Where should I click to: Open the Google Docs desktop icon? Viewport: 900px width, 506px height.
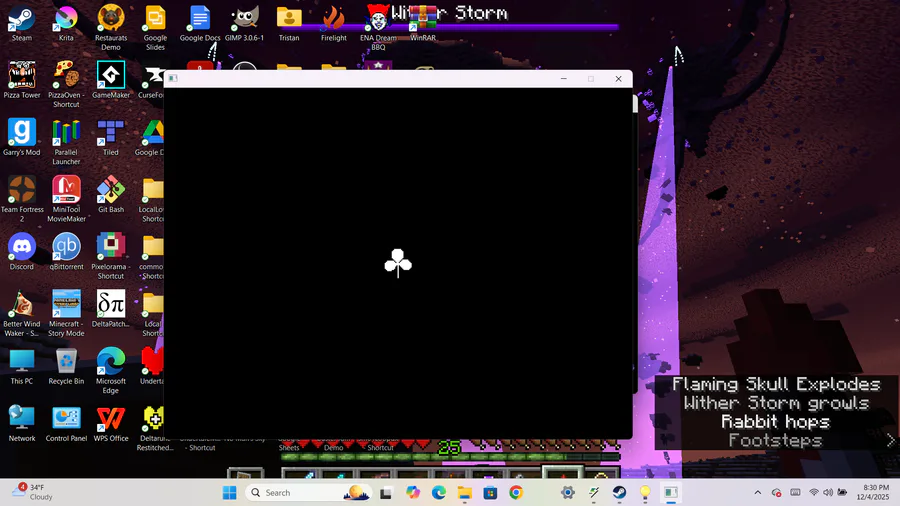tap(200, 24)
